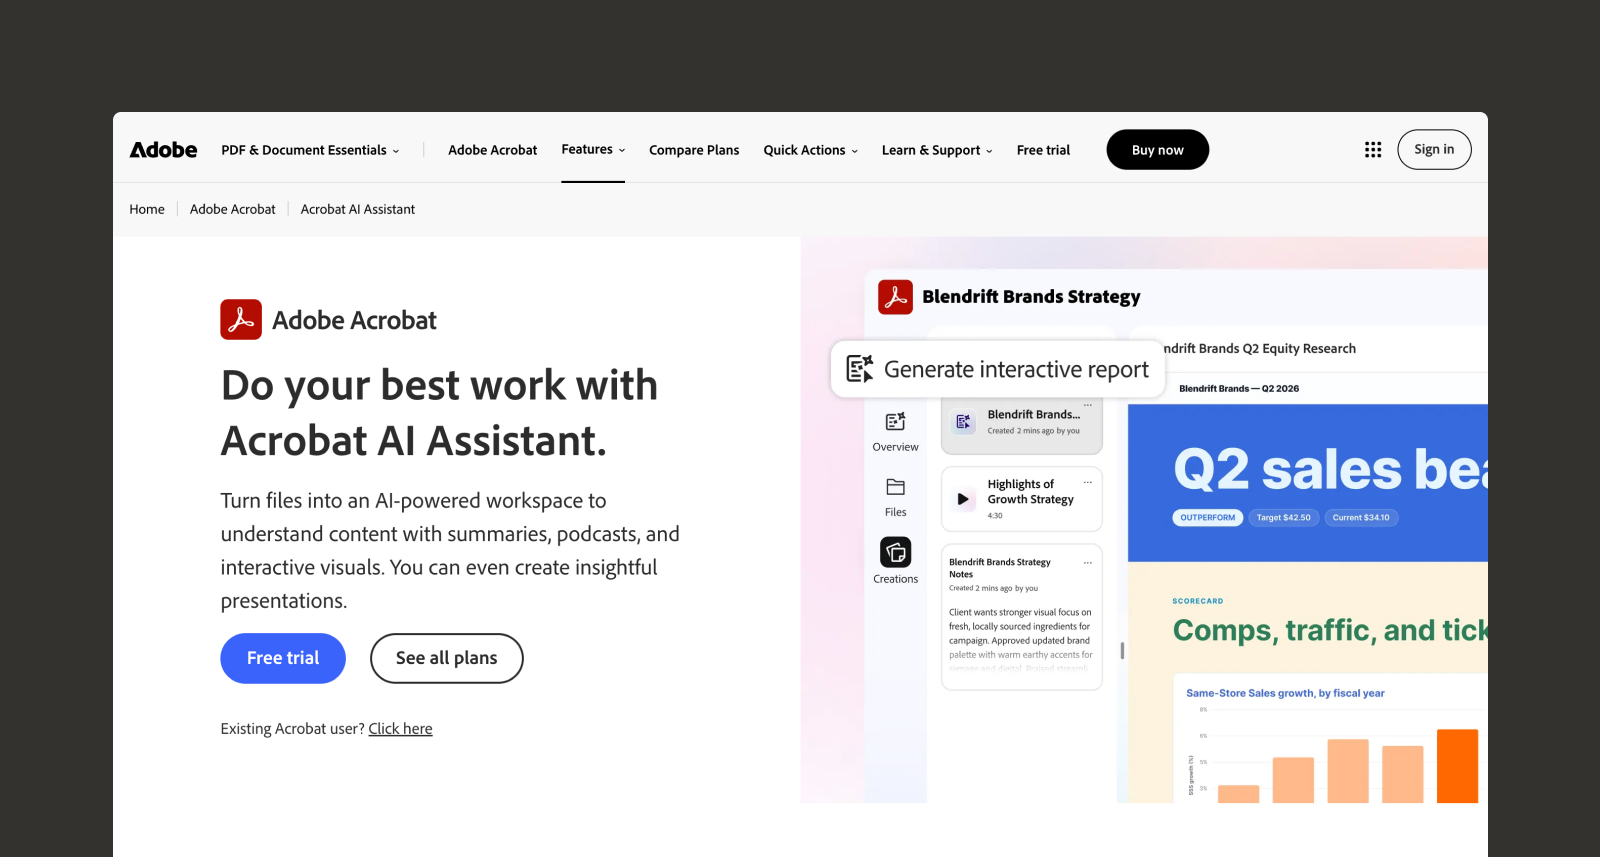Click the darkest orange bar in chart
This screenshot has width=1600, height=857.
1457,766
